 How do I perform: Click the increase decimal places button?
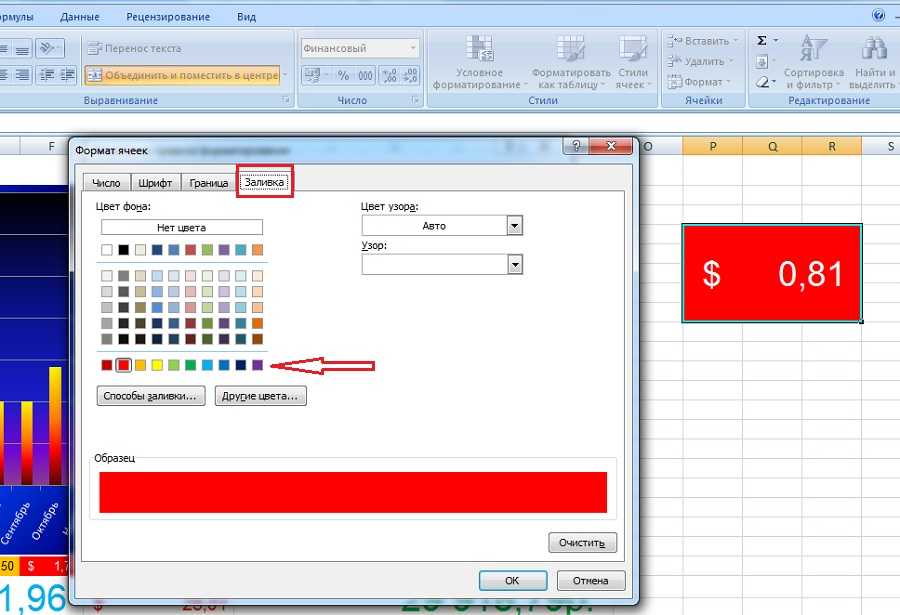[x=388, y=76]
